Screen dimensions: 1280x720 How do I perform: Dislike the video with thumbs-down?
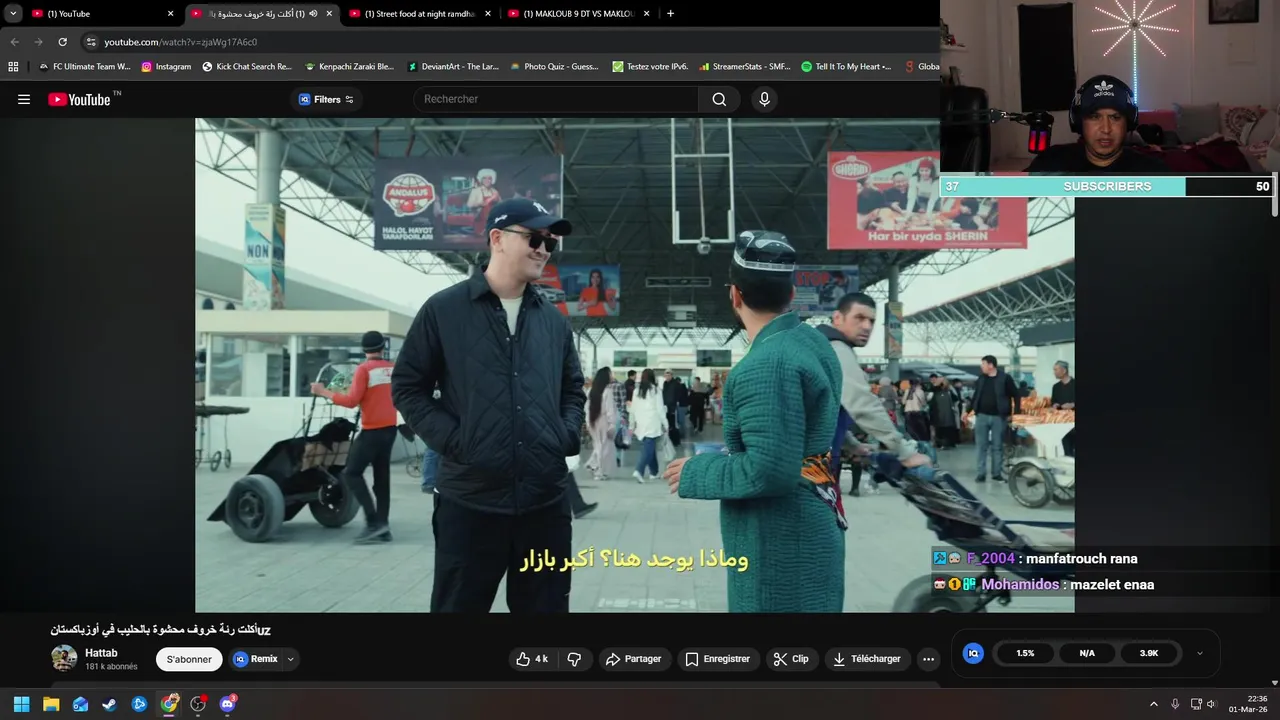pos(574,659)
